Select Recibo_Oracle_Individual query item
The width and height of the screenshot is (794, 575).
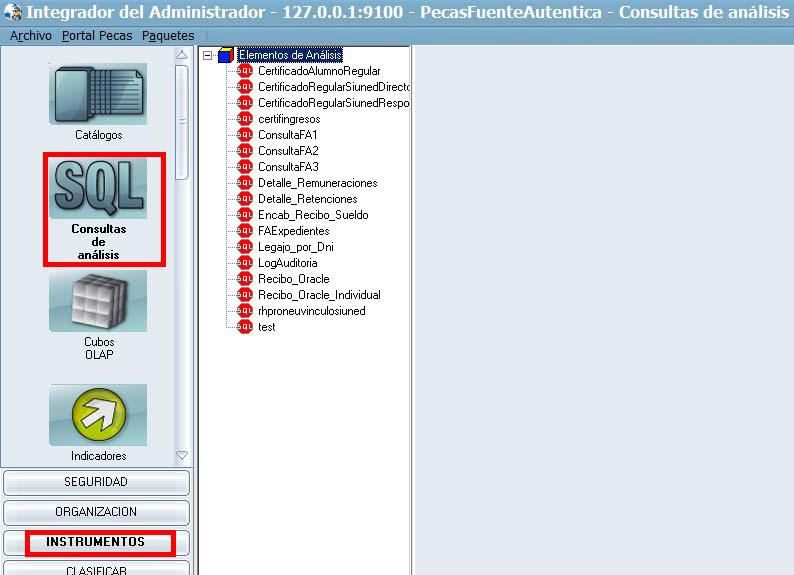319,295
